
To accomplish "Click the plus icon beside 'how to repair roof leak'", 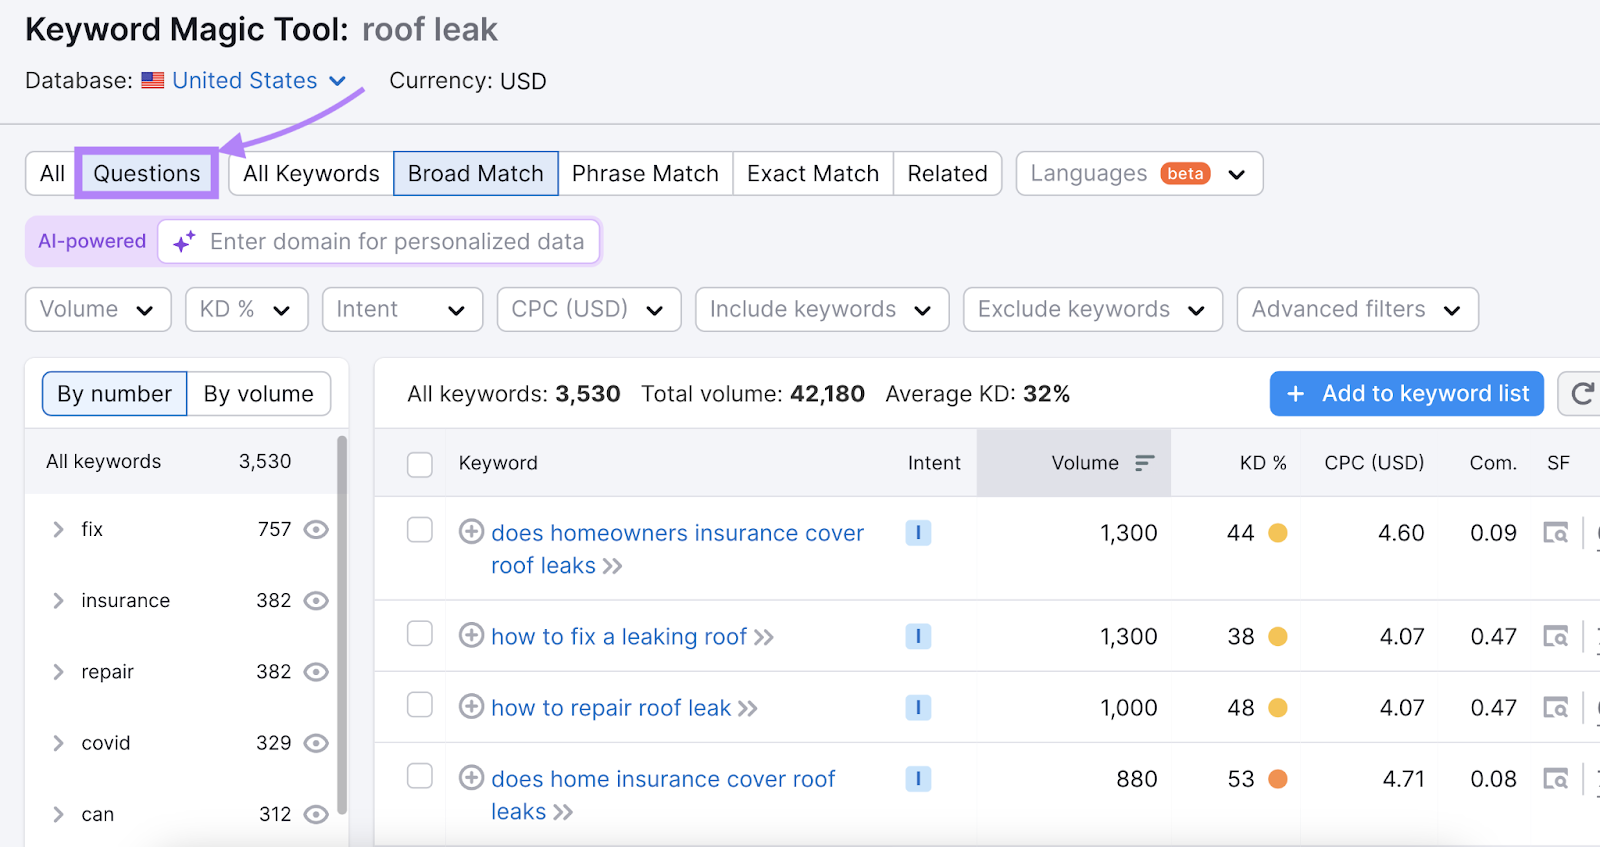I will tap(471, 706).
